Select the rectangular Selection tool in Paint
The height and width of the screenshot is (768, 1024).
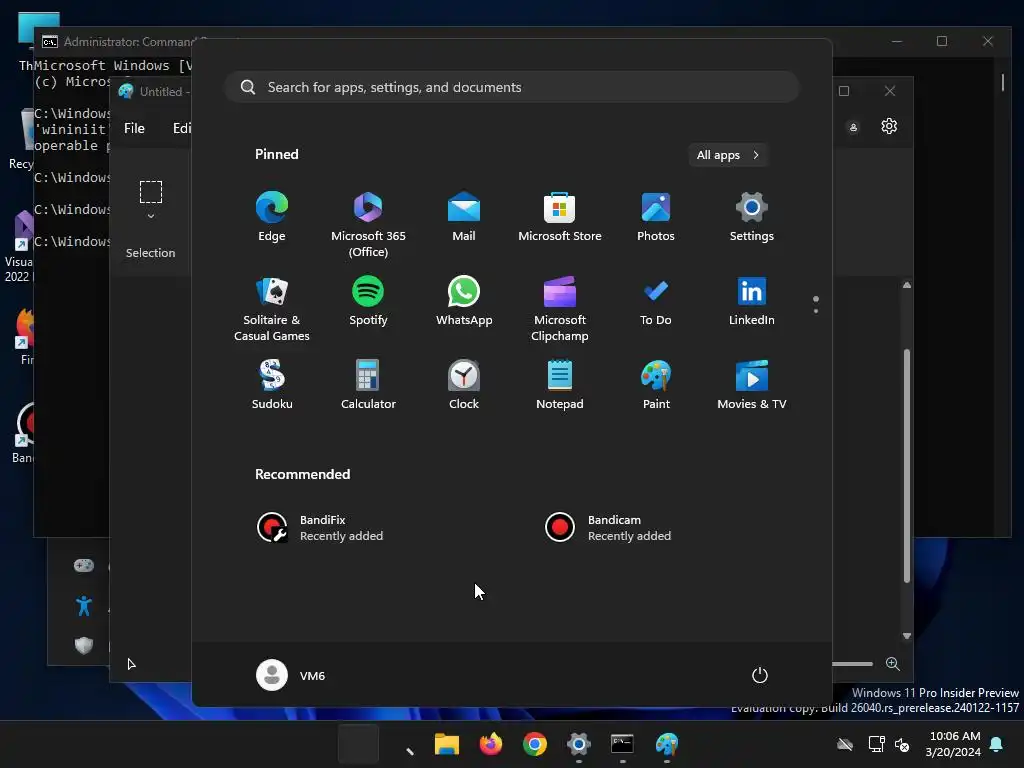point(151,192)
